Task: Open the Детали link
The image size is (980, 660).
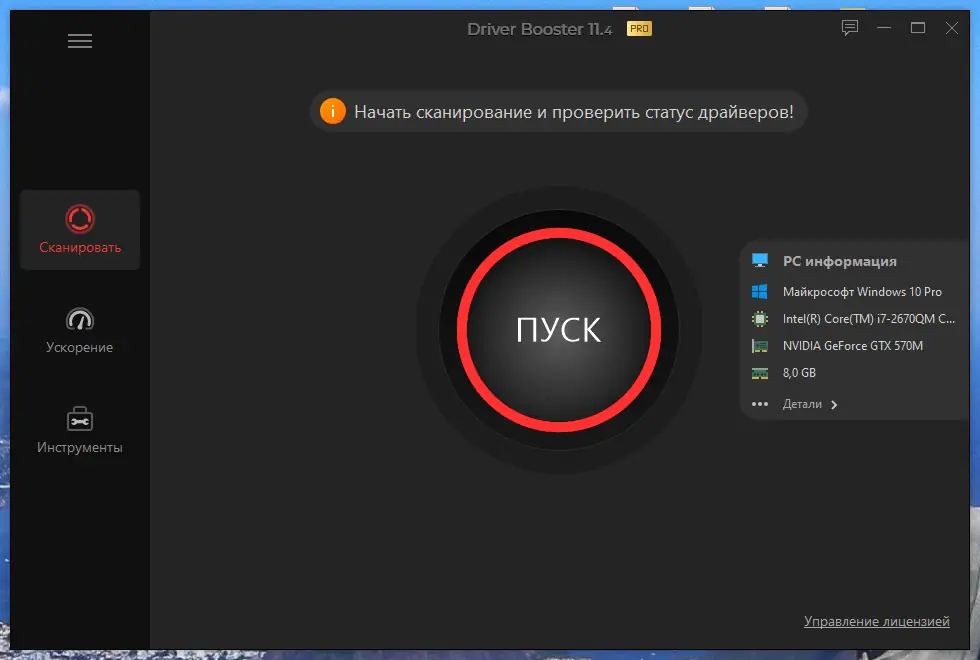Action: (802, 404)
